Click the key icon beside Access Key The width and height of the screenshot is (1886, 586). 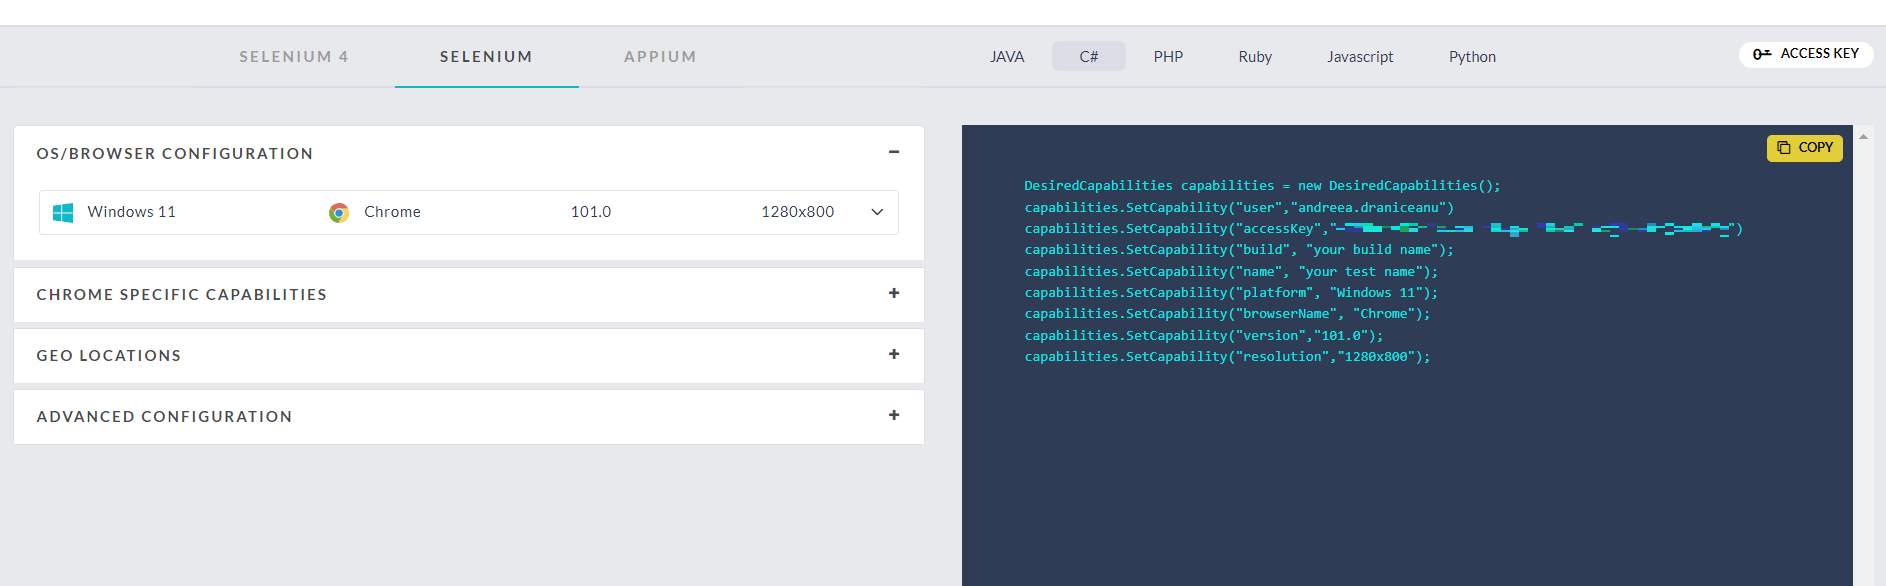(1762, 54)
